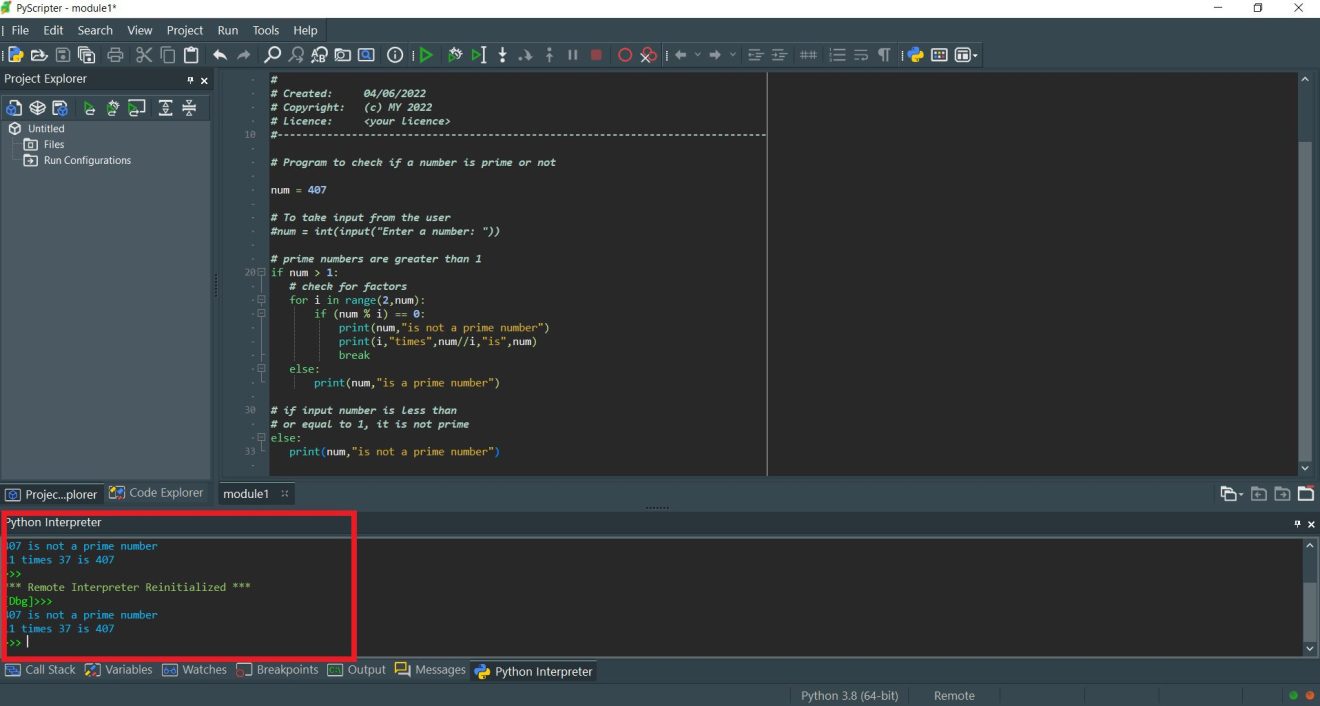Print the current module using the Printer icon
1320x706 pixels.
coord(116,55)
